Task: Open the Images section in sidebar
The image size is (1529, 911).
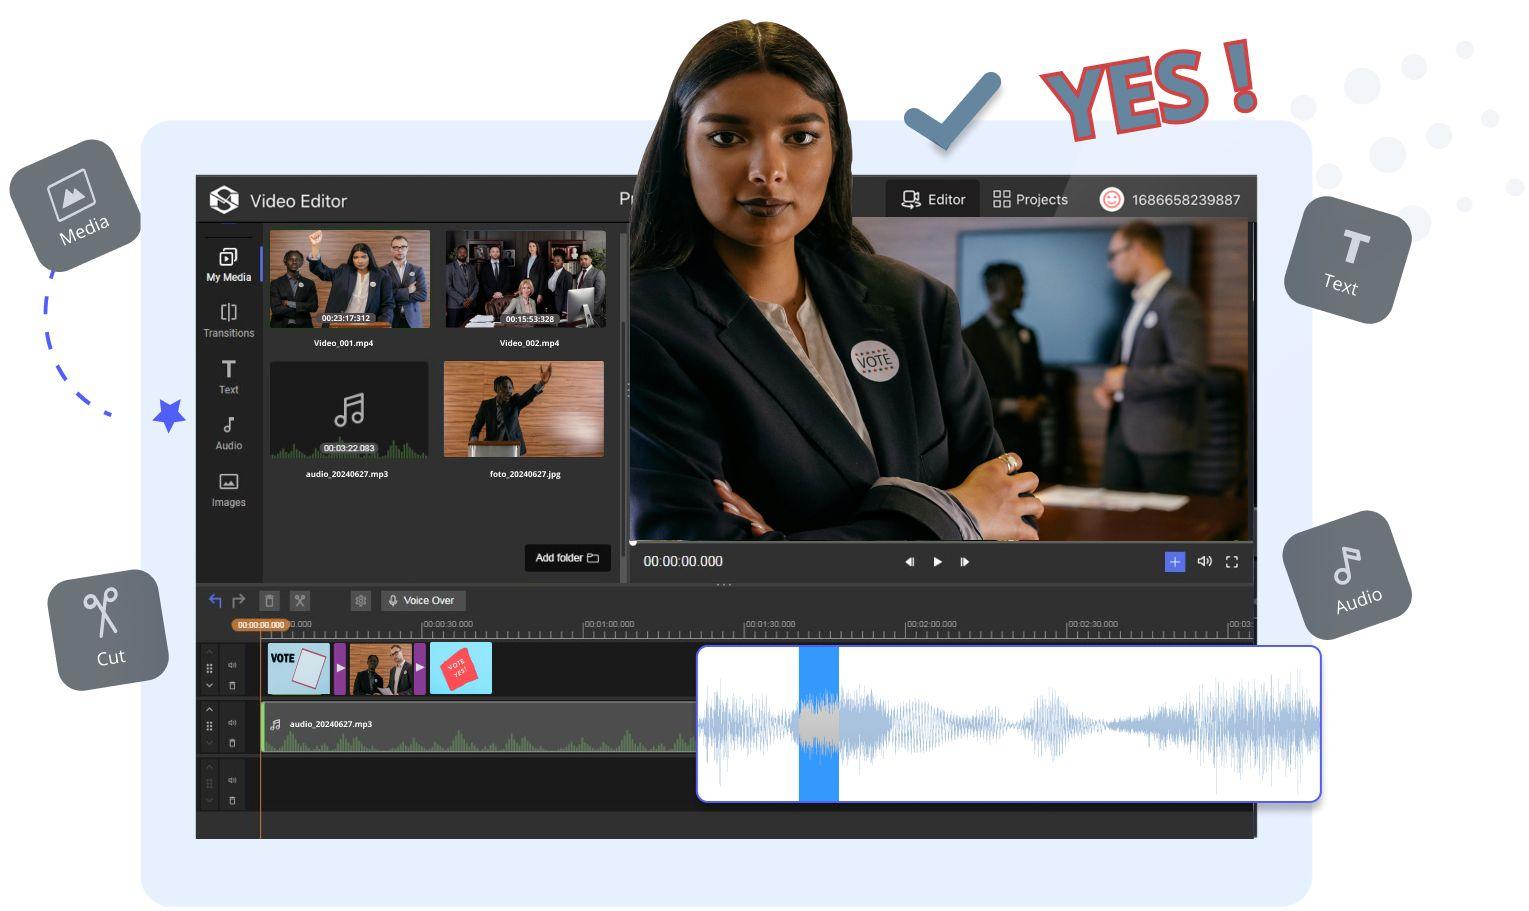Action: (229, 490)
